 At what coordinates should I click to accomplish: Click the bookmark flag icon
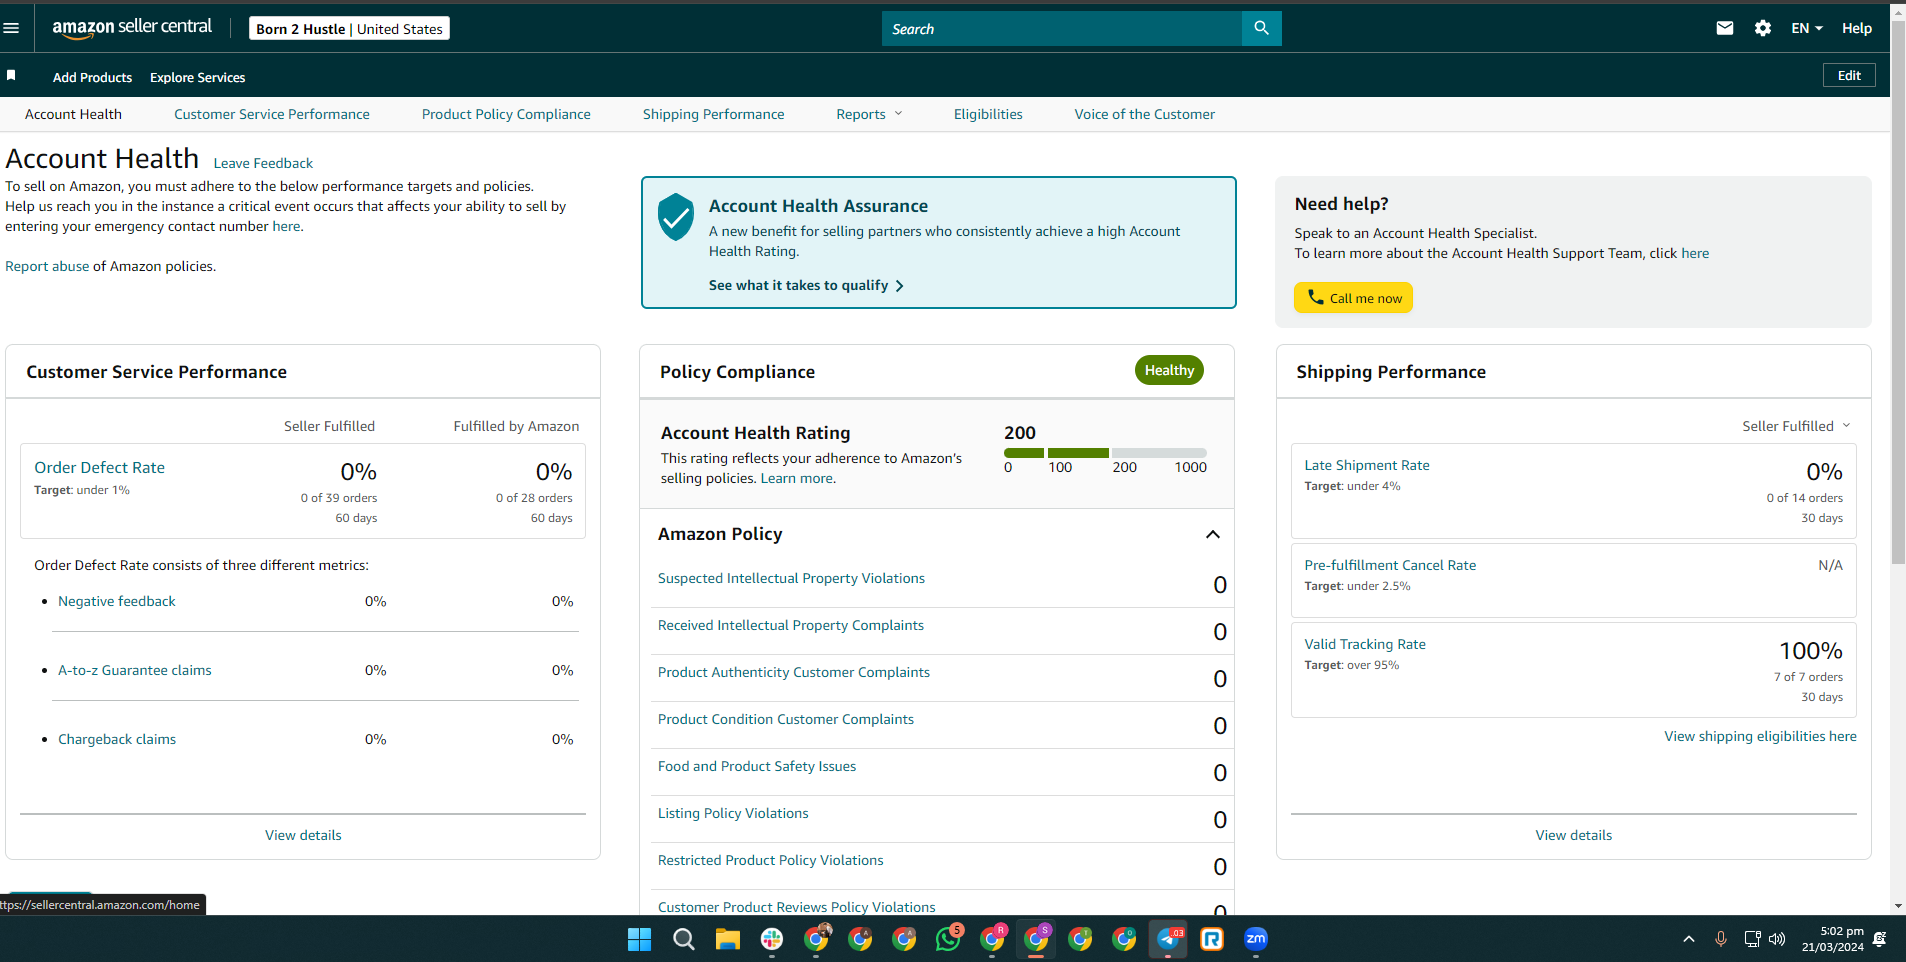(11, 75)
